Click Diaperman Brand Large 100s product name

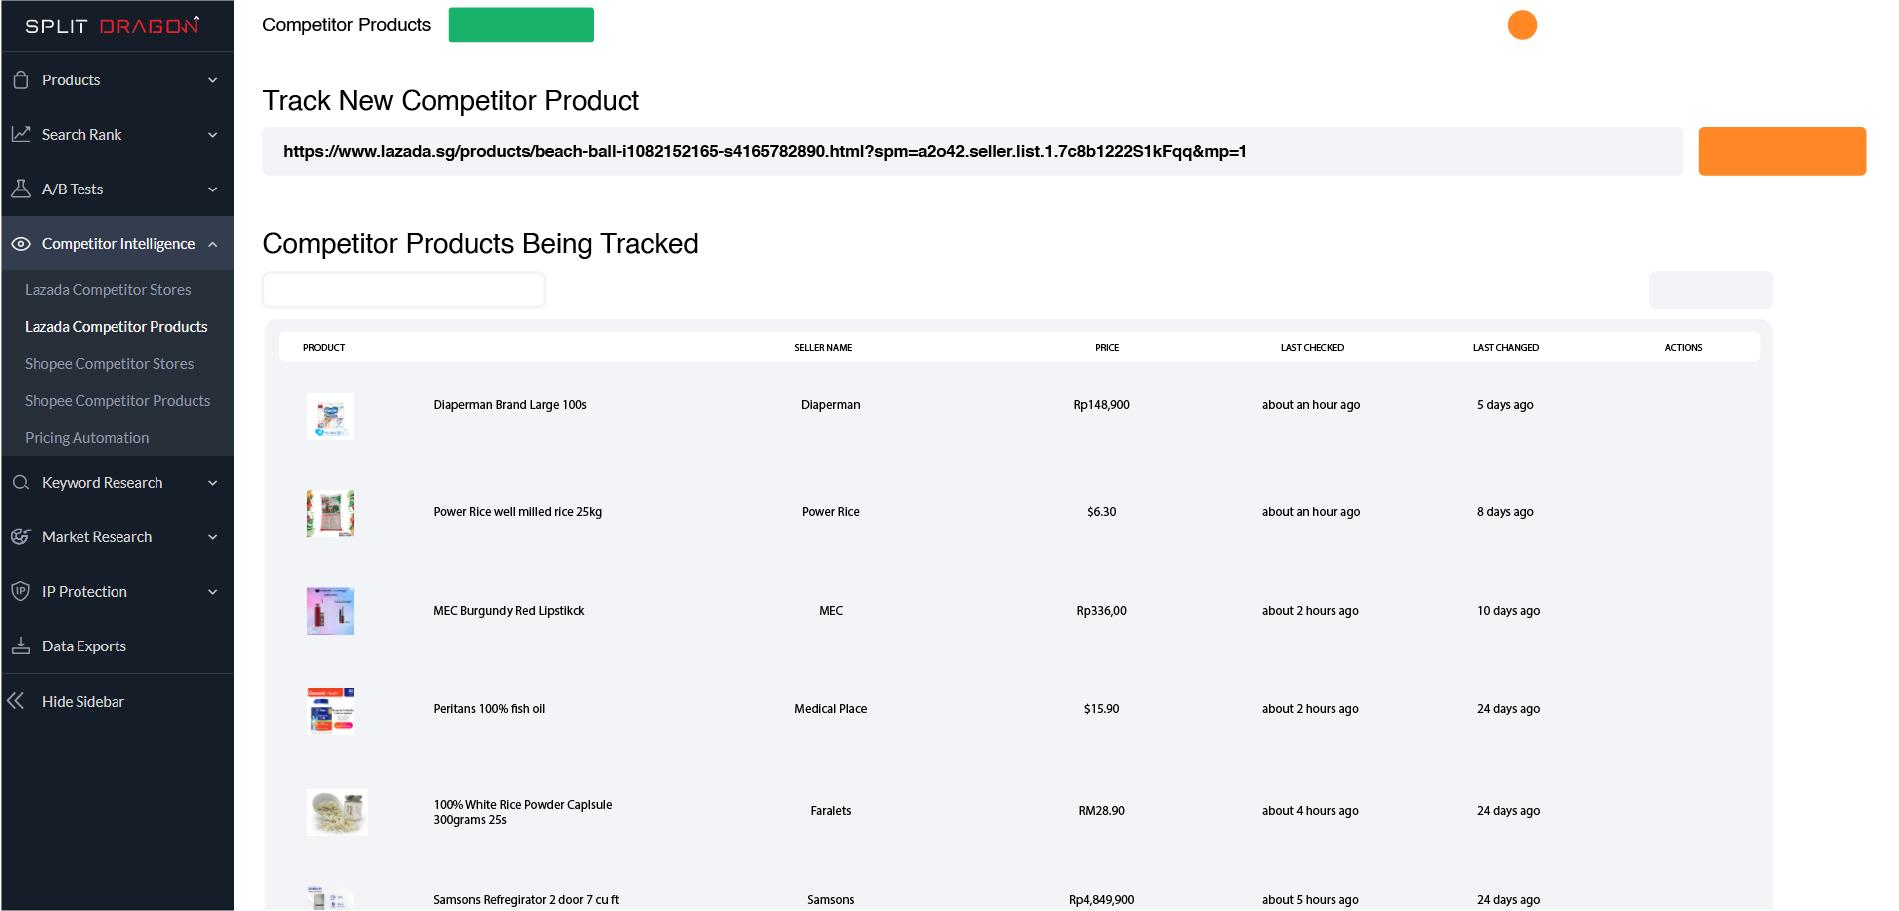coord(510,405)
